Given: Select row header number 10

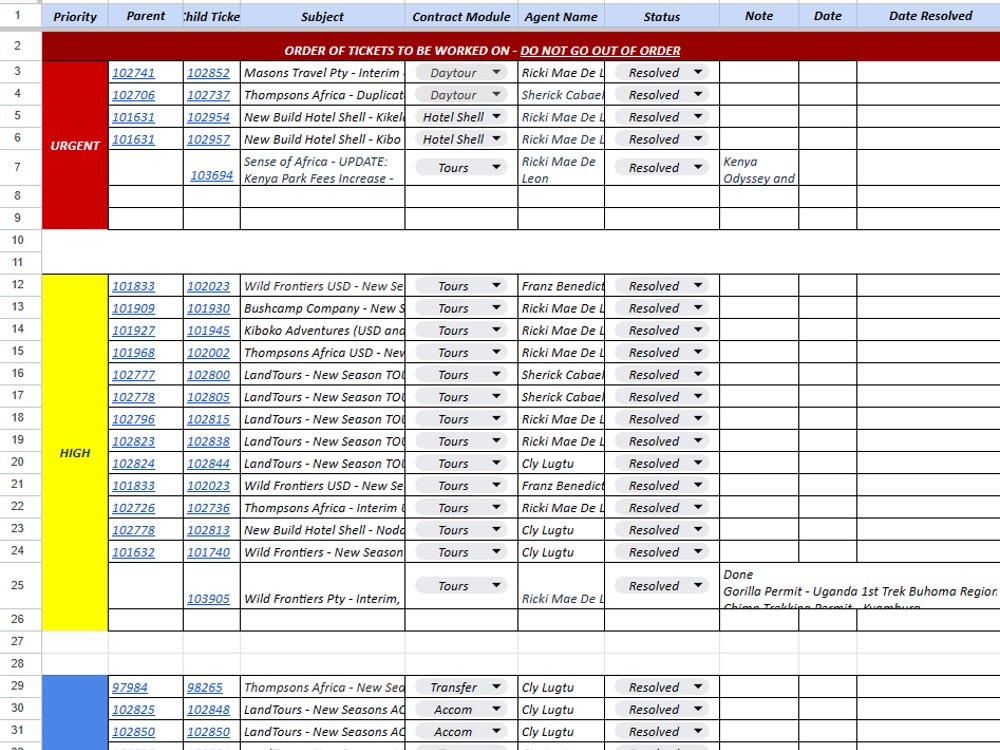Looking at the screenshot, I should (x=18, y=240).
